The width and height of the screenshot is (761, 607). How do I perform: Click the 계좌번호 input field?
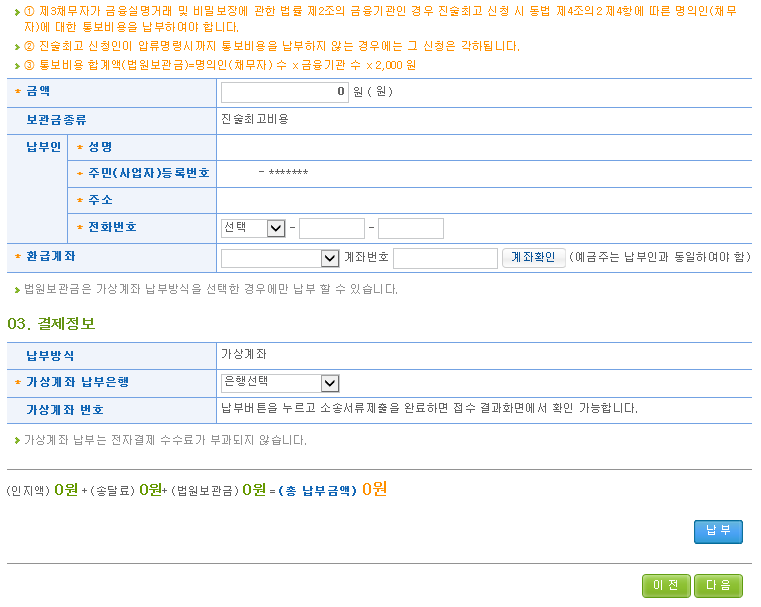click(x=445, y=258)
